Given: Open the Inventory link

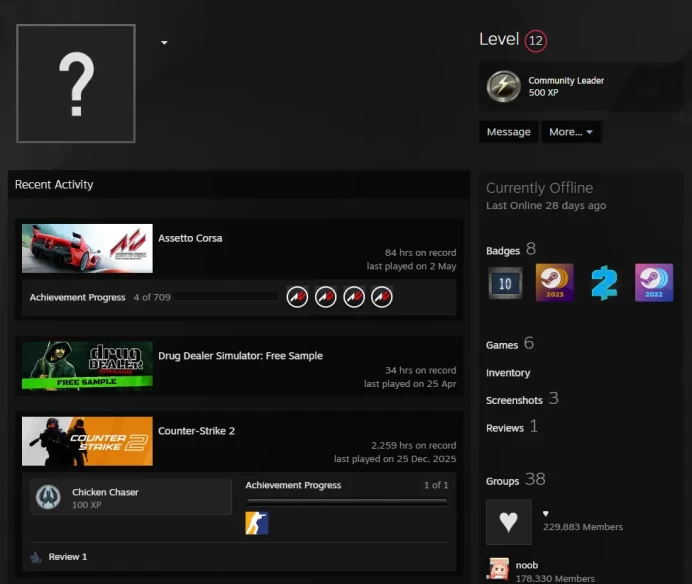Looking at the screenshot, I should point(508,373).
